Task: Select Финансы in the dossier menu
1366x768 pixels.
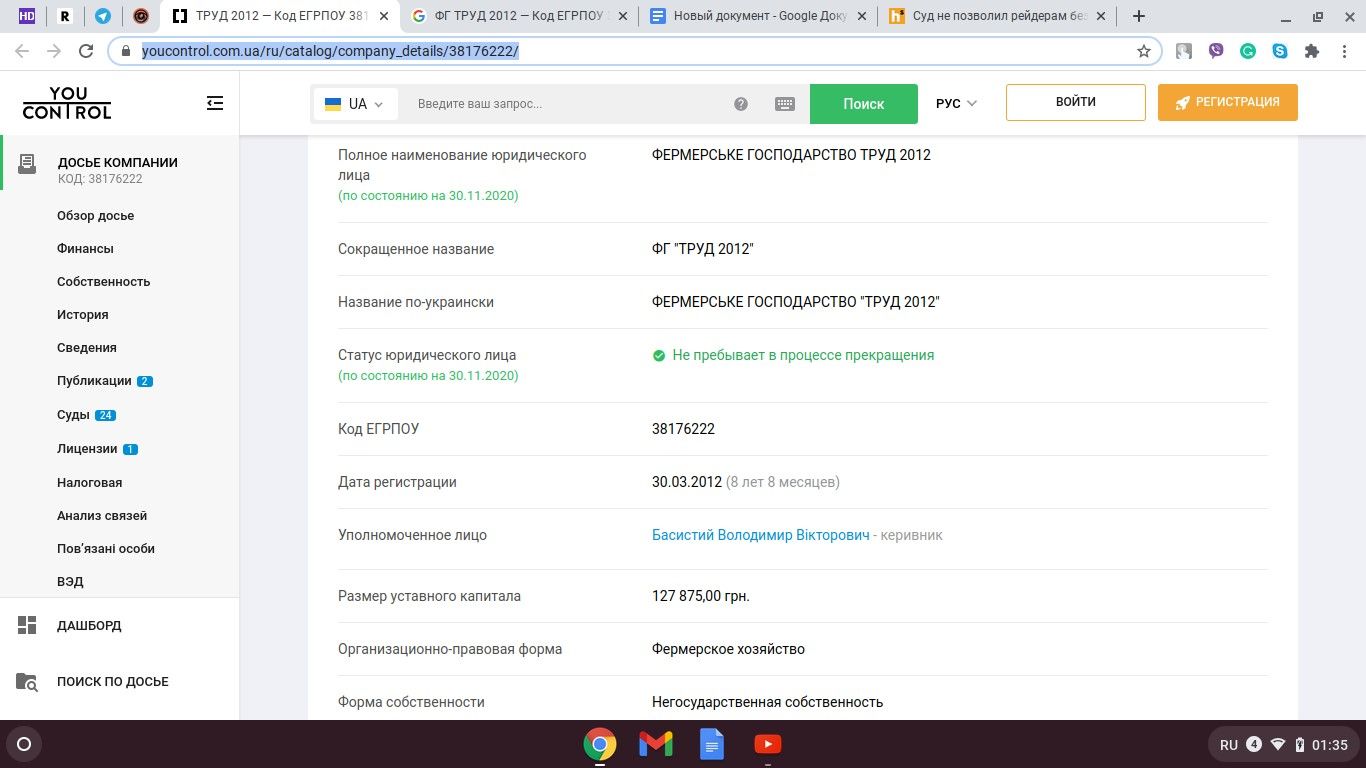Action: 85,248
